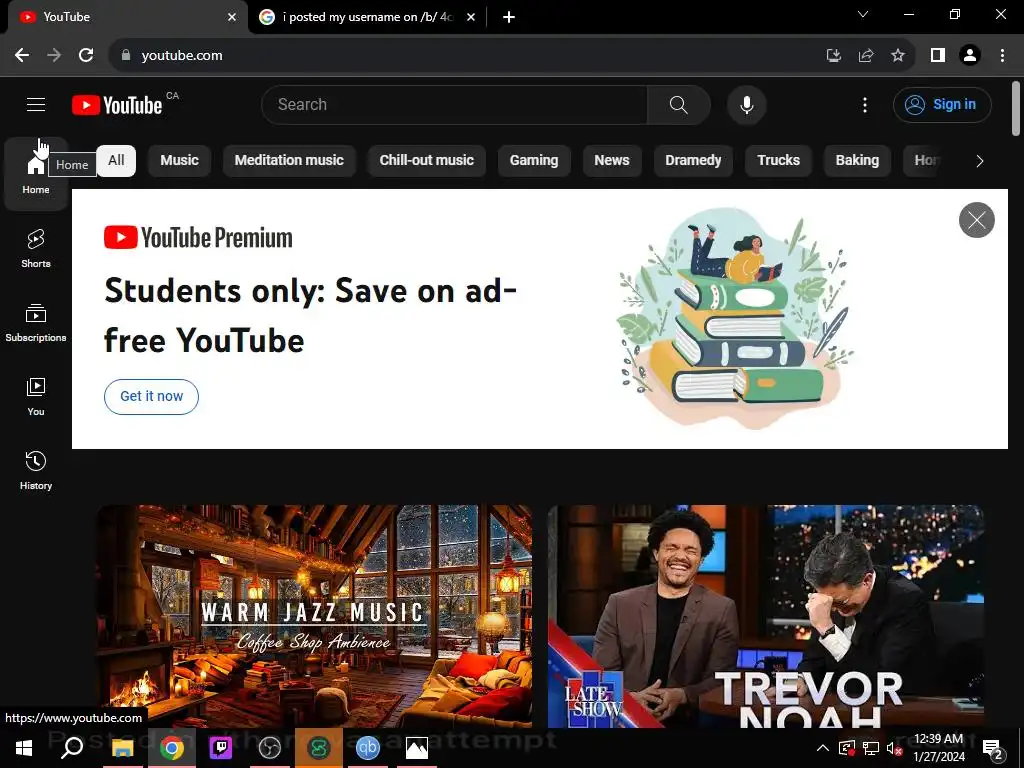Open qBittorrent from the taskbar
The image size is (1024, 768).
click(x=368, y=748)
